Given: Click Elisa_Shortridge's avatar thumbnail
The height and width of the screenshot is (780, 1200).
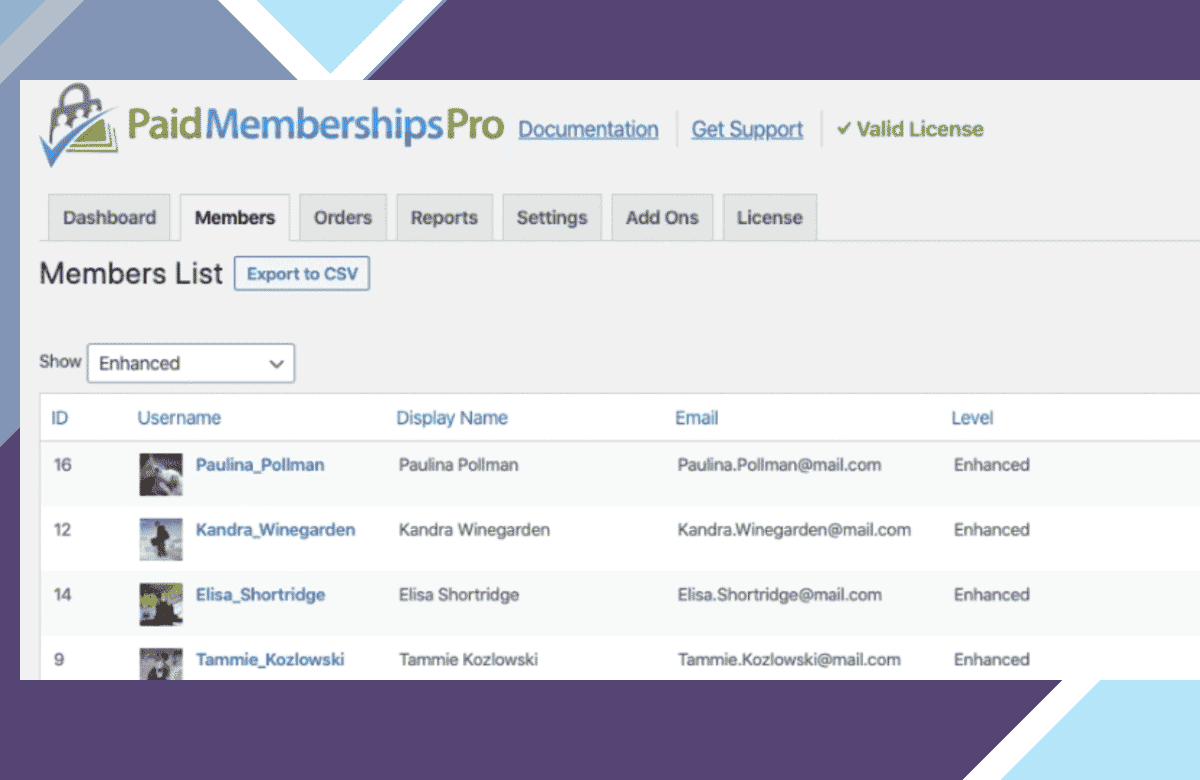Looking at the screenshot, I should [161, 604].
